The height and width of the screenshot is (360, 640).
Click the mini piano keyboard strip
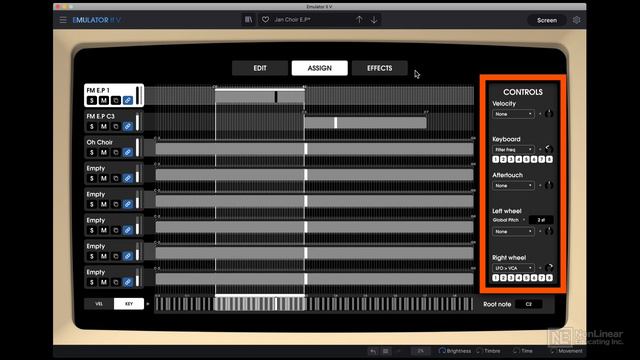(314, 304)
